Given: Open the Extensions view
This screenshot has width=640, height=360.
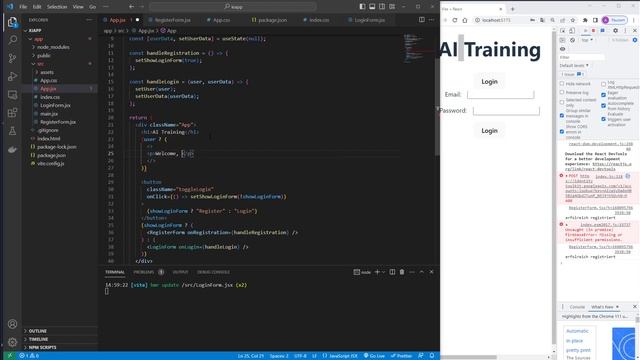Looking at the screenshot, I should pyautogui.click(x=12, y=113).
